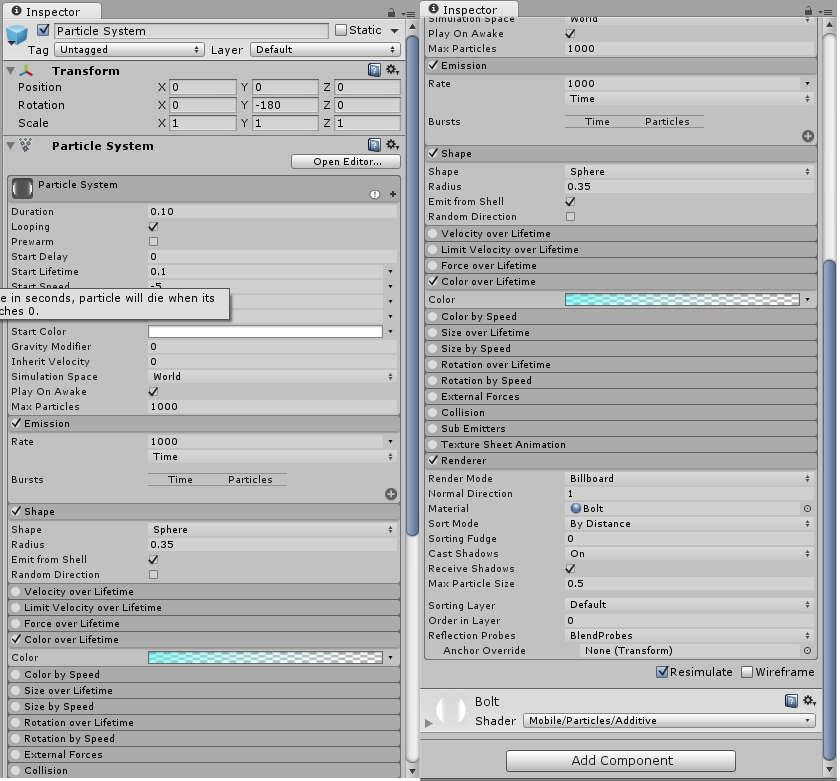Image resolution: width=840 pixels, height=781 pixels.
Task: Toggle Emit from Shell in right Inspector
Action: click(570, 201)
